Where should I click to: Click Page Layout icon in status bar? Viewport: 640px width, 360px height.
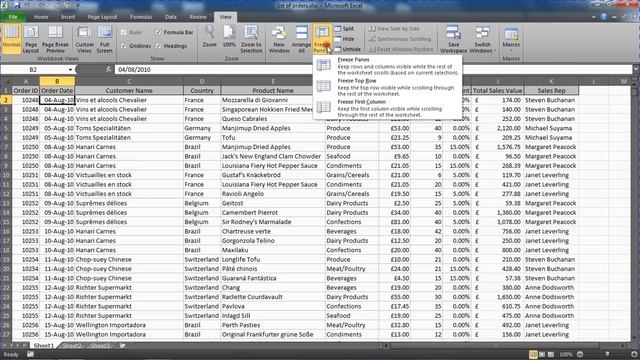[542, 354]
